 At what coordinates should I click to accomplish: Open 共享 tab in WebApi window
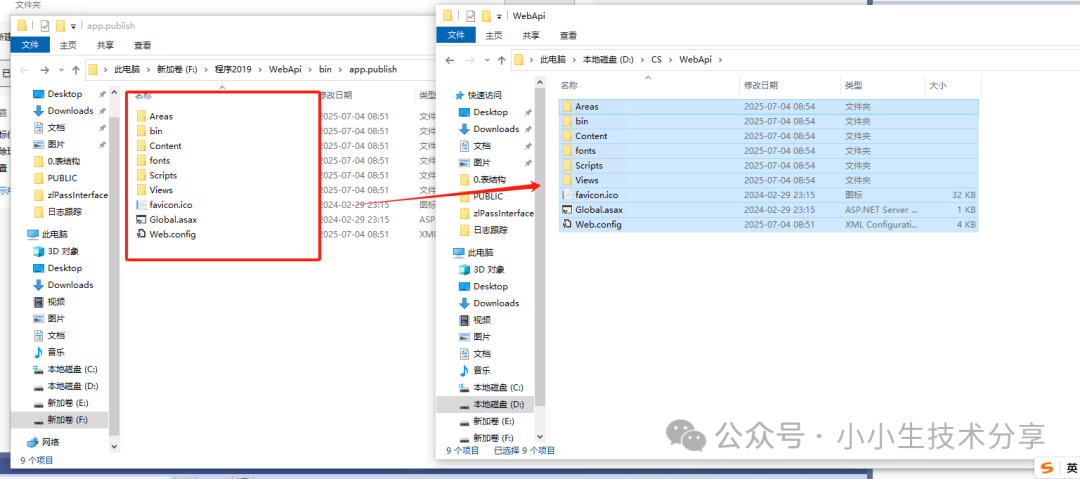(x=531, y=35)
